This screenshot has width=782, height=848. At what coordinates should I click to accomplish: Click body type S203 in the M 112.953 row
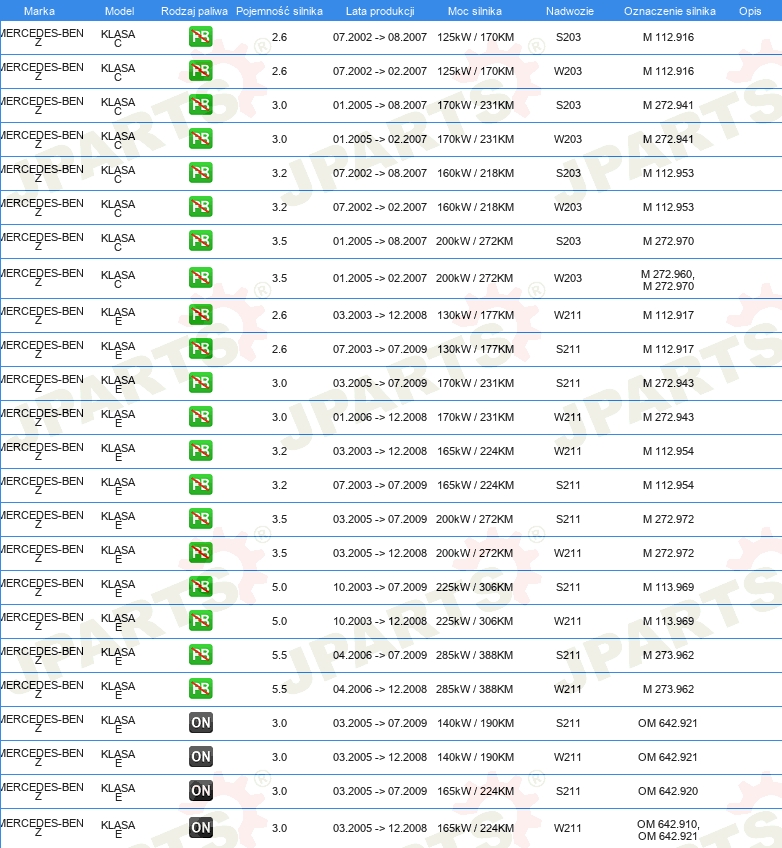[568, 173]
